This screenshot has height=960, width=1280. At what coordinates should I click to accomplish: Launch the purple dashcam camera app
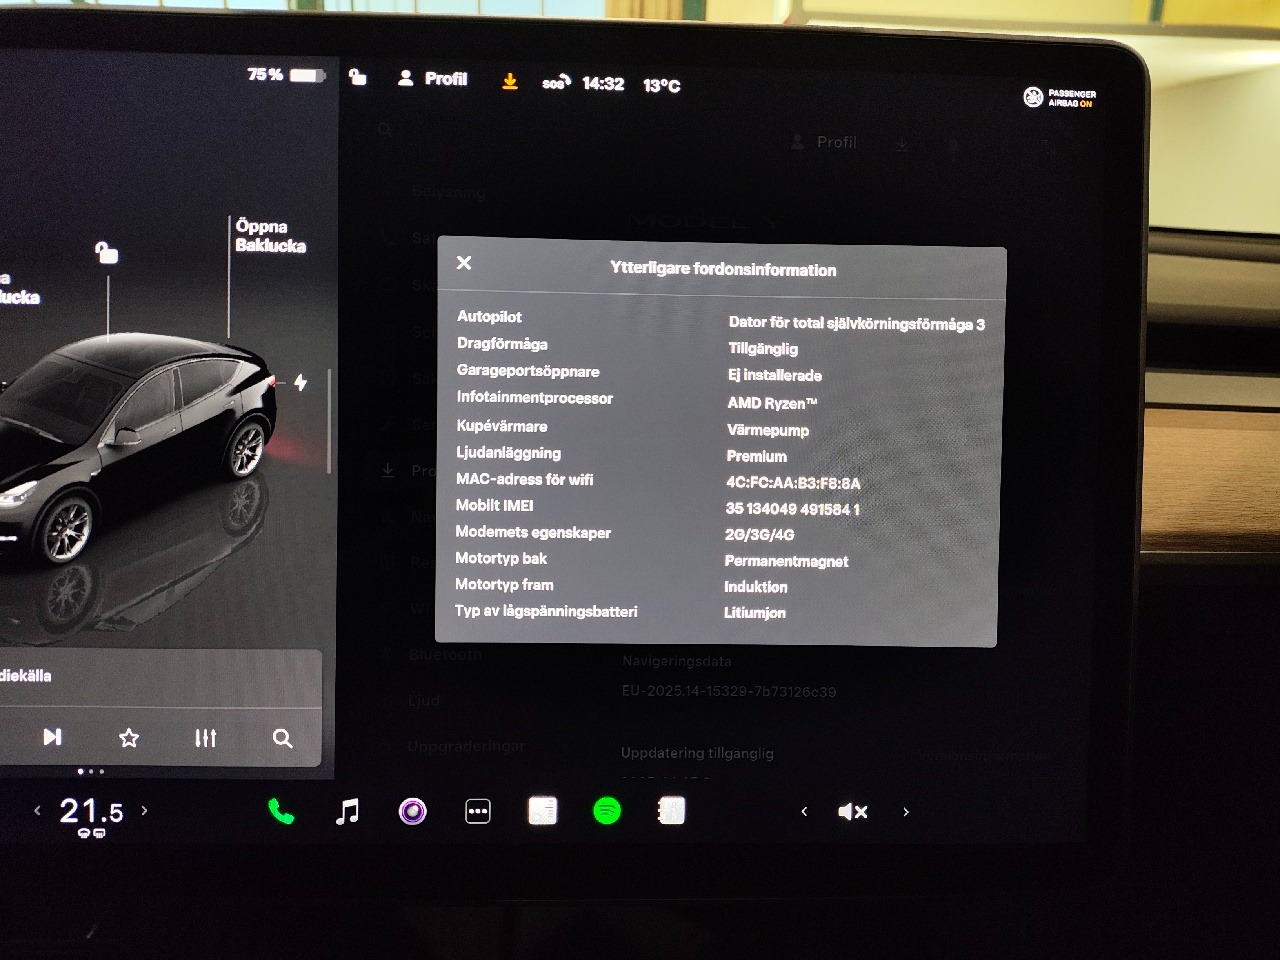[x=412, y=811]
